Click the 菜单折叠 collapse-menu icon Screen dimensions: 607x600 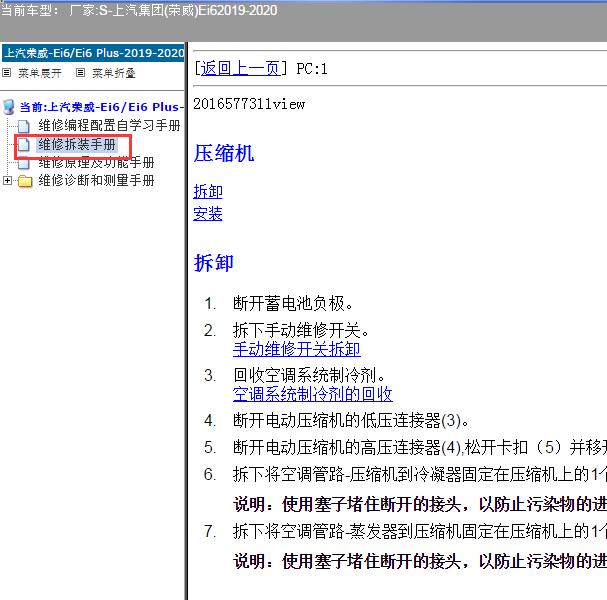click(80, 72)
